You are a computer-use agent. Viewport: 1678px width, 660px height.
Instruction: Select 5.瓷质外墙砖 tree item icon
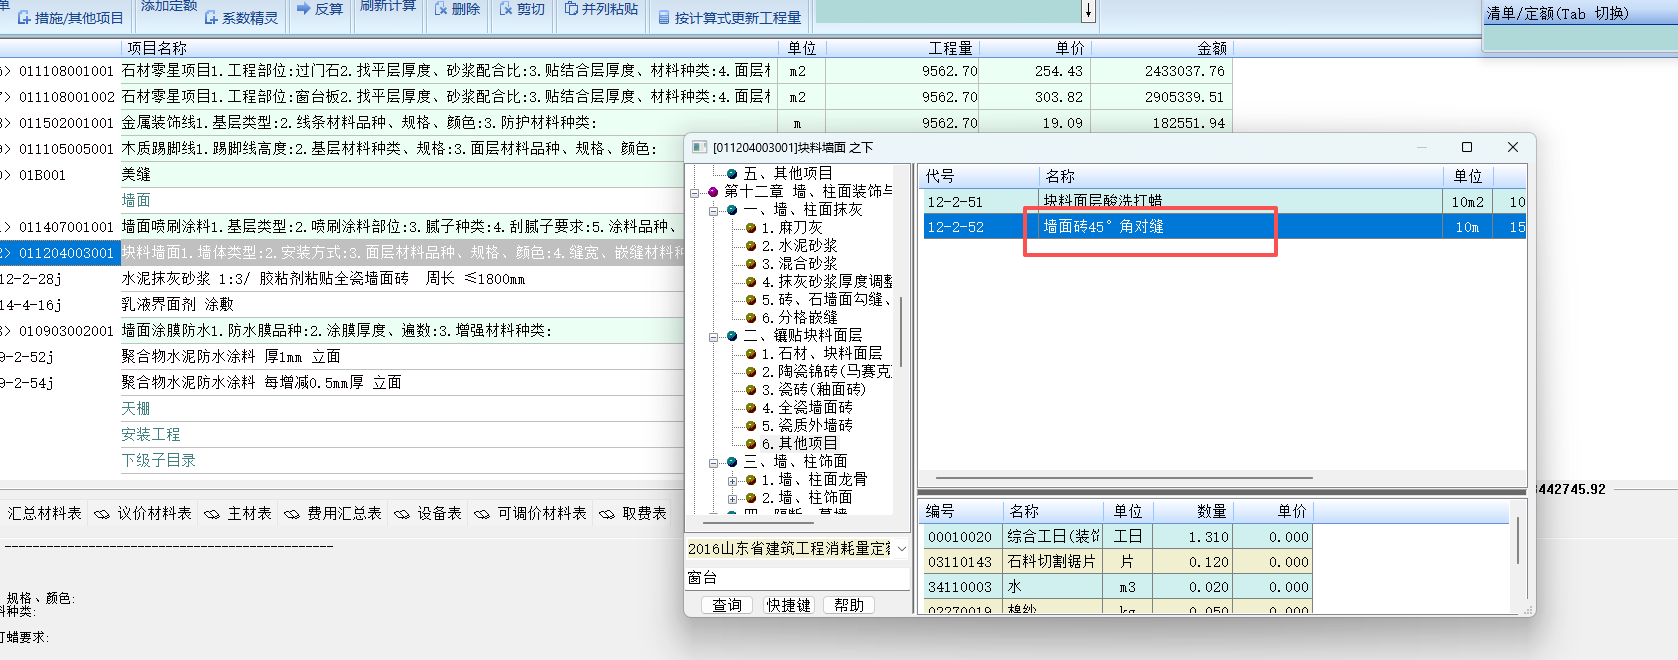[751, 426]
